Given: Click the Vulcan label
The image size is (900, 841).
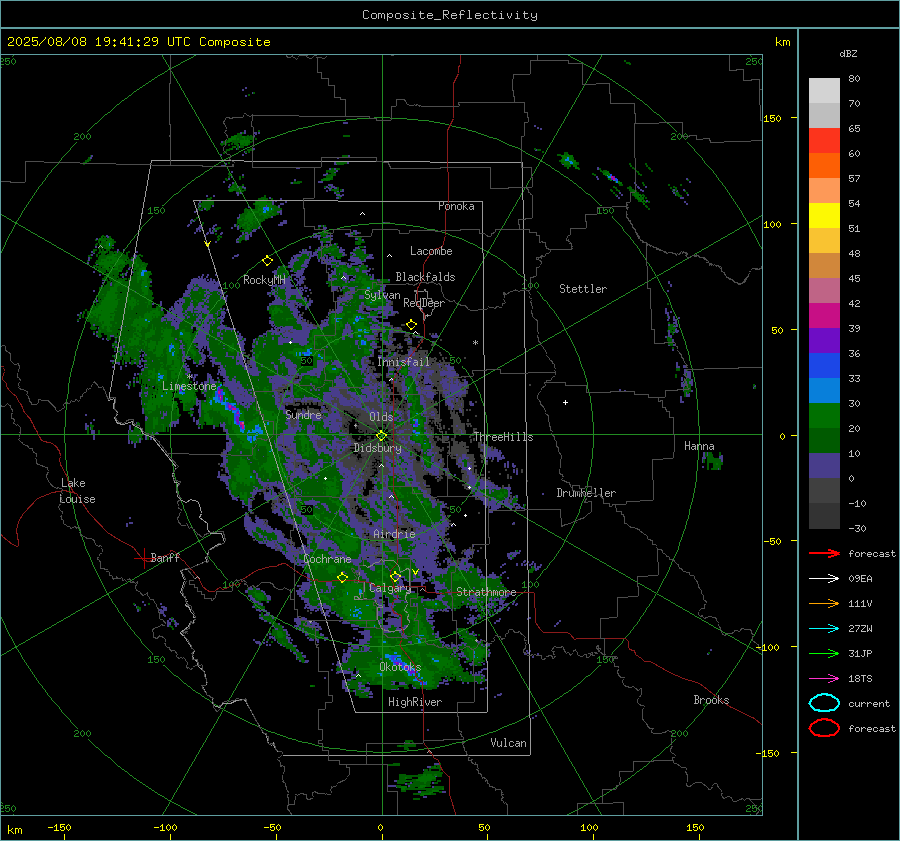Looking at the screenshot, I should pyautogui.click(x=508, y=743).
